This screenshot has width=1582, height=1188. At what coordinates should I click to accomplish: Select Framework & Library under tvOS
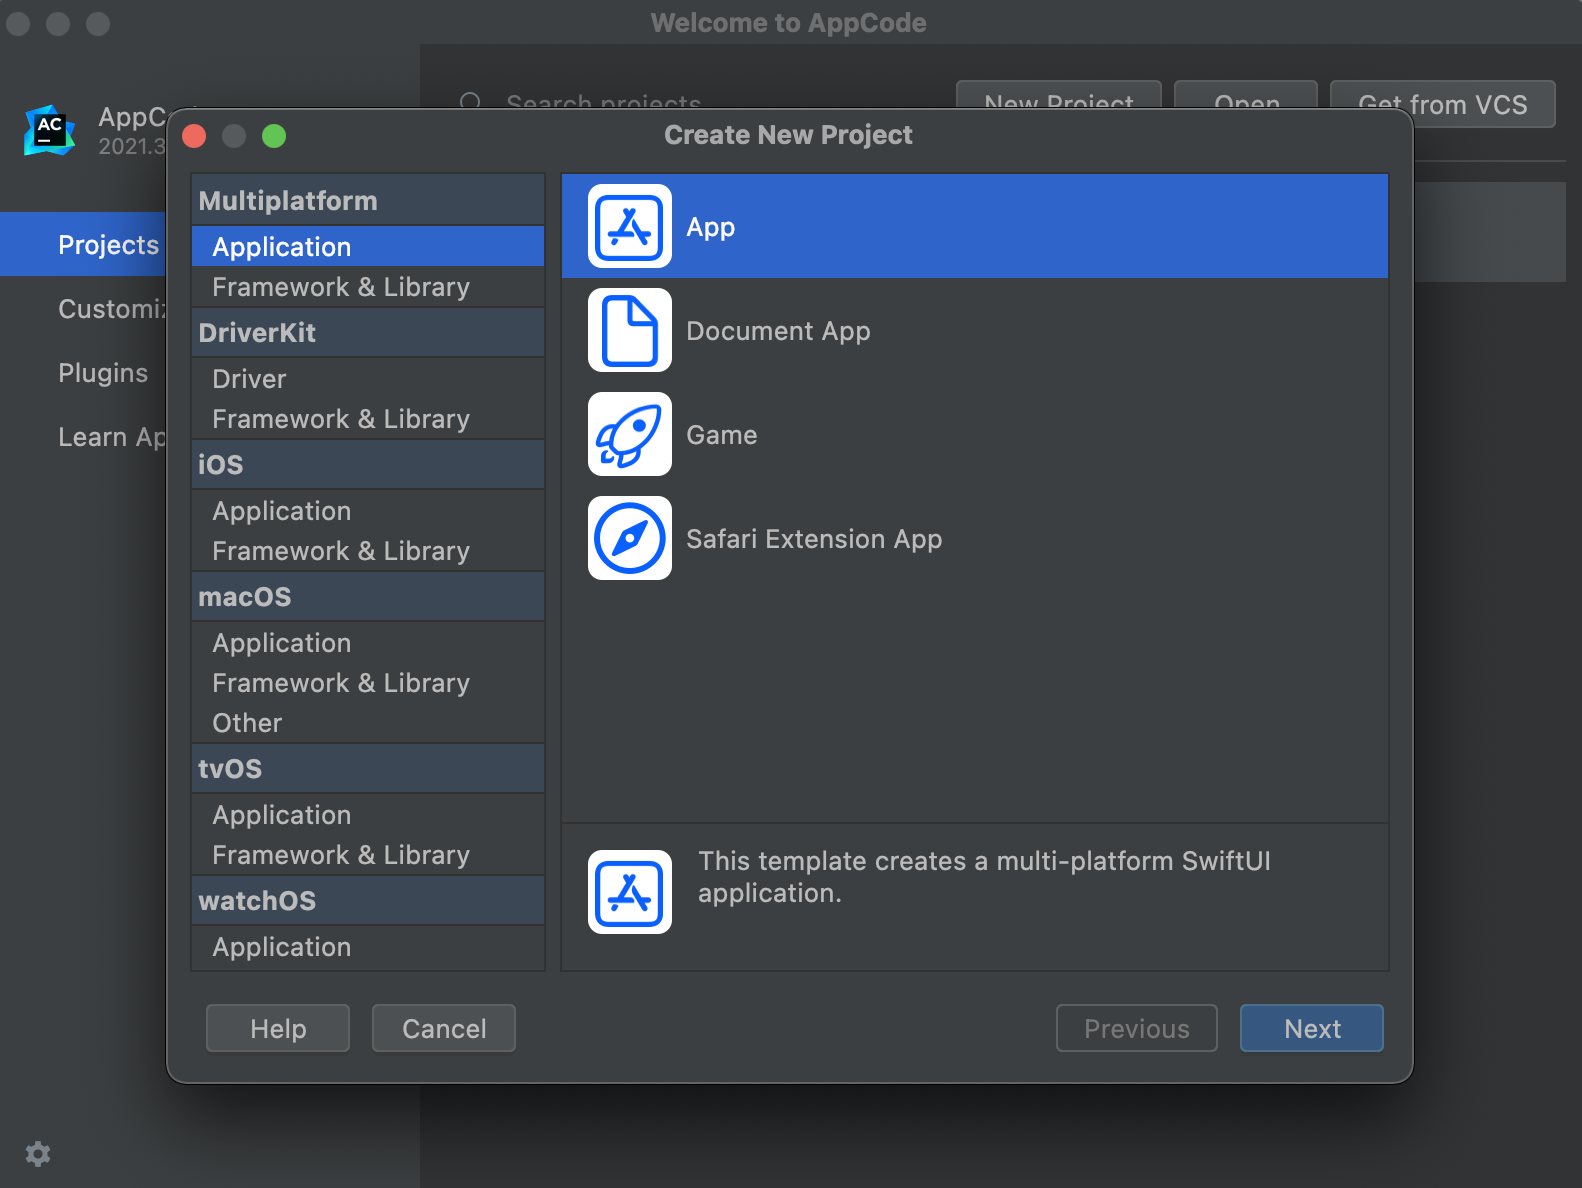[368, 854]
